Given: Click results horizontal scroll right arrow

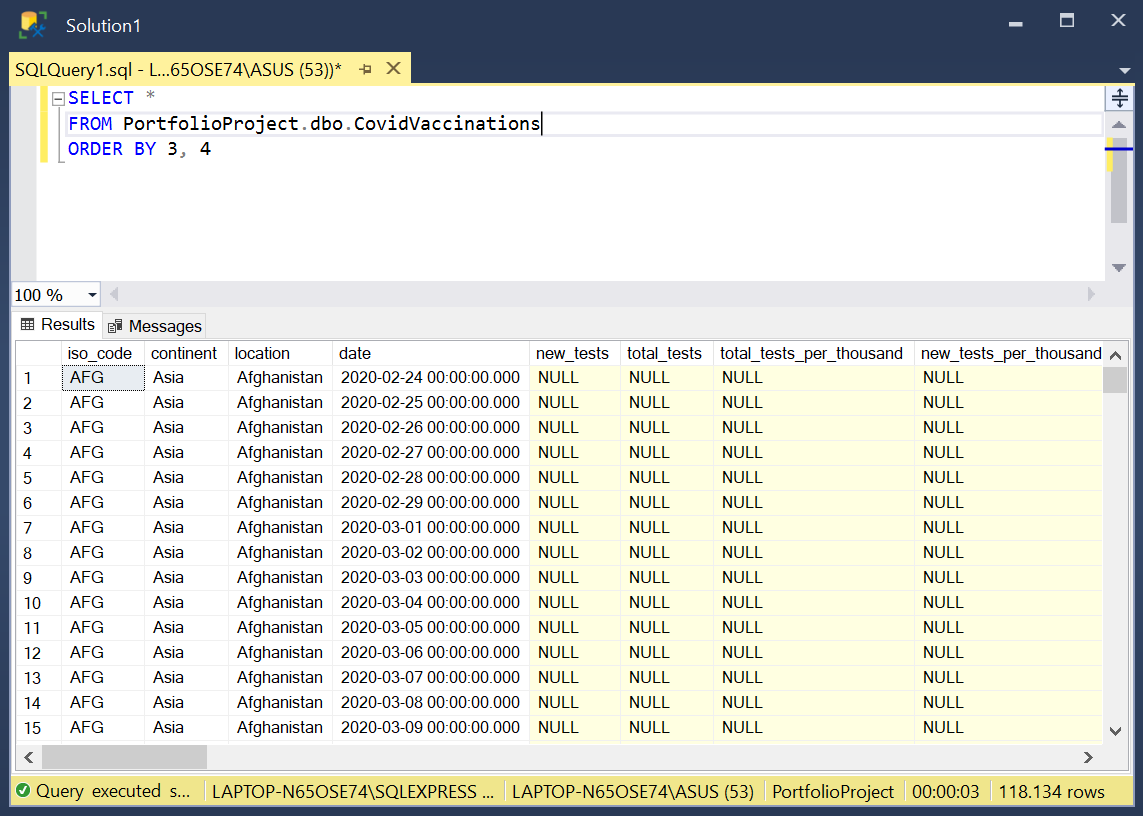Looking at the screenshot, I should point(1088,758).
